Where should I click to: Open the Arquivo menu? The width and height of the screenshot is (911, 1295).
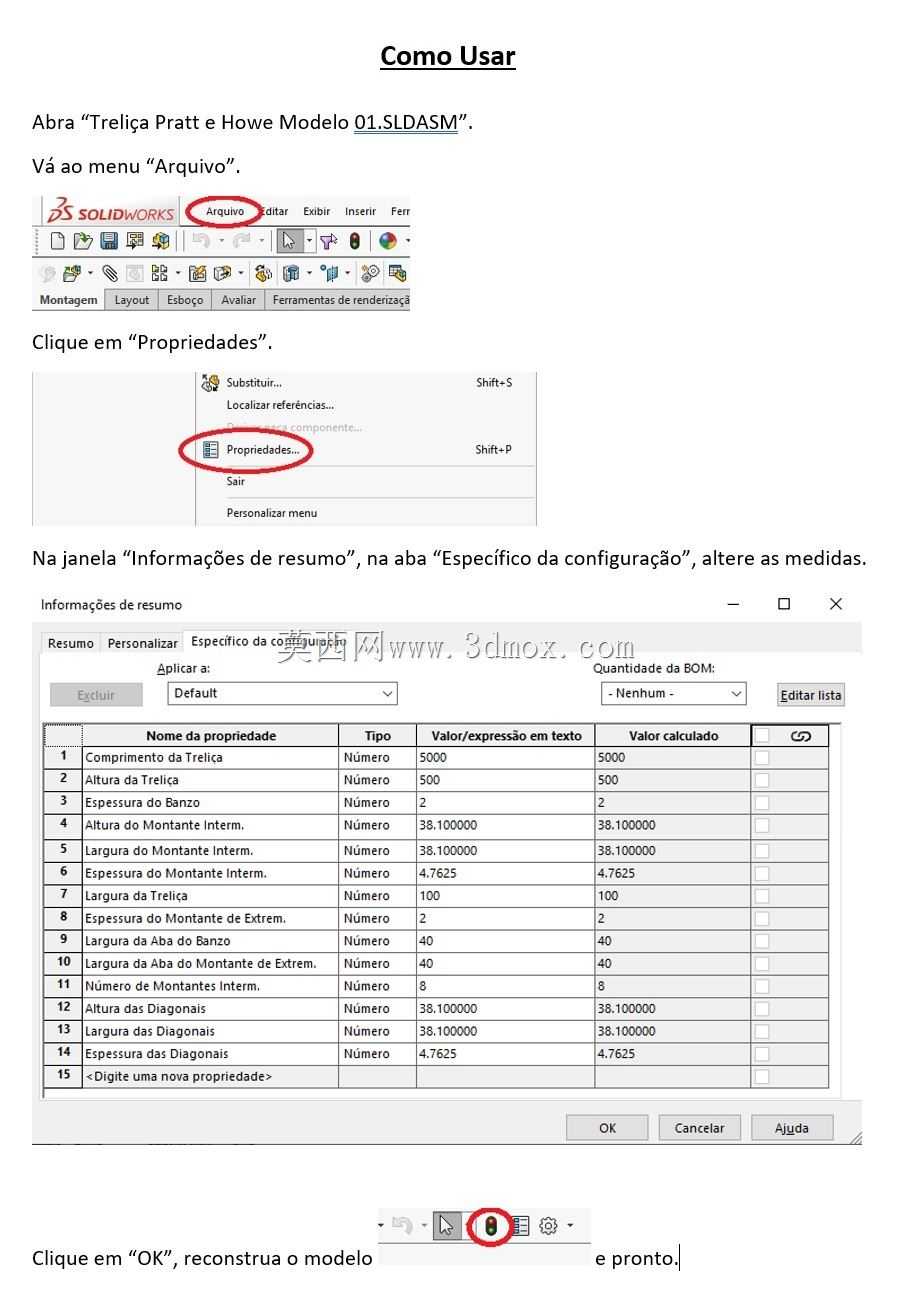225,212
